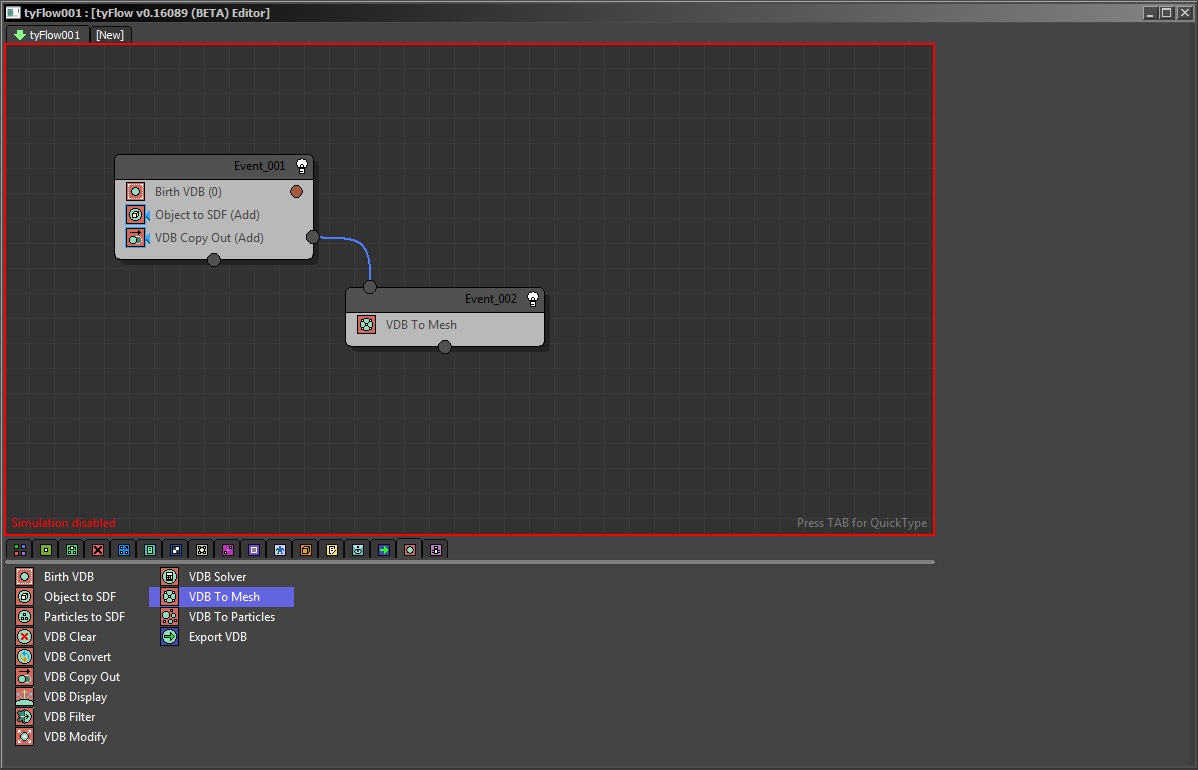Open the all-operators category tab with colored squares
This screenshot has height=770, width=1198.
coord(19,550)
